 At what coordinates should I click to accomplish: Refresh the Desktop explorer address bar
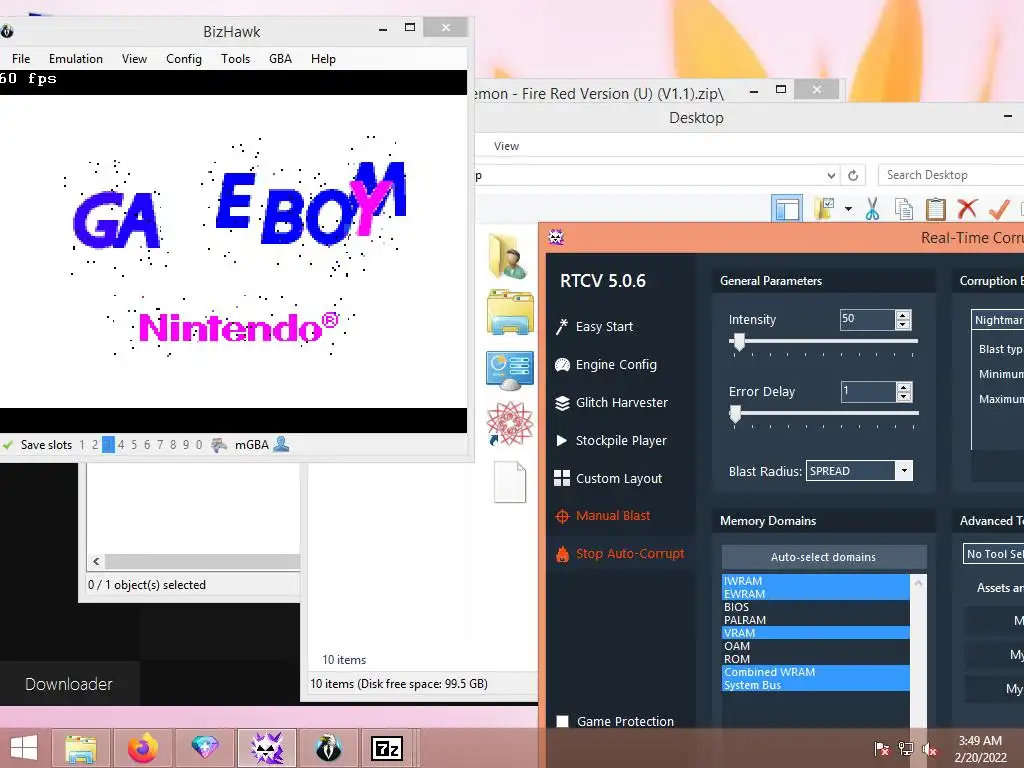tap(853, 175)
